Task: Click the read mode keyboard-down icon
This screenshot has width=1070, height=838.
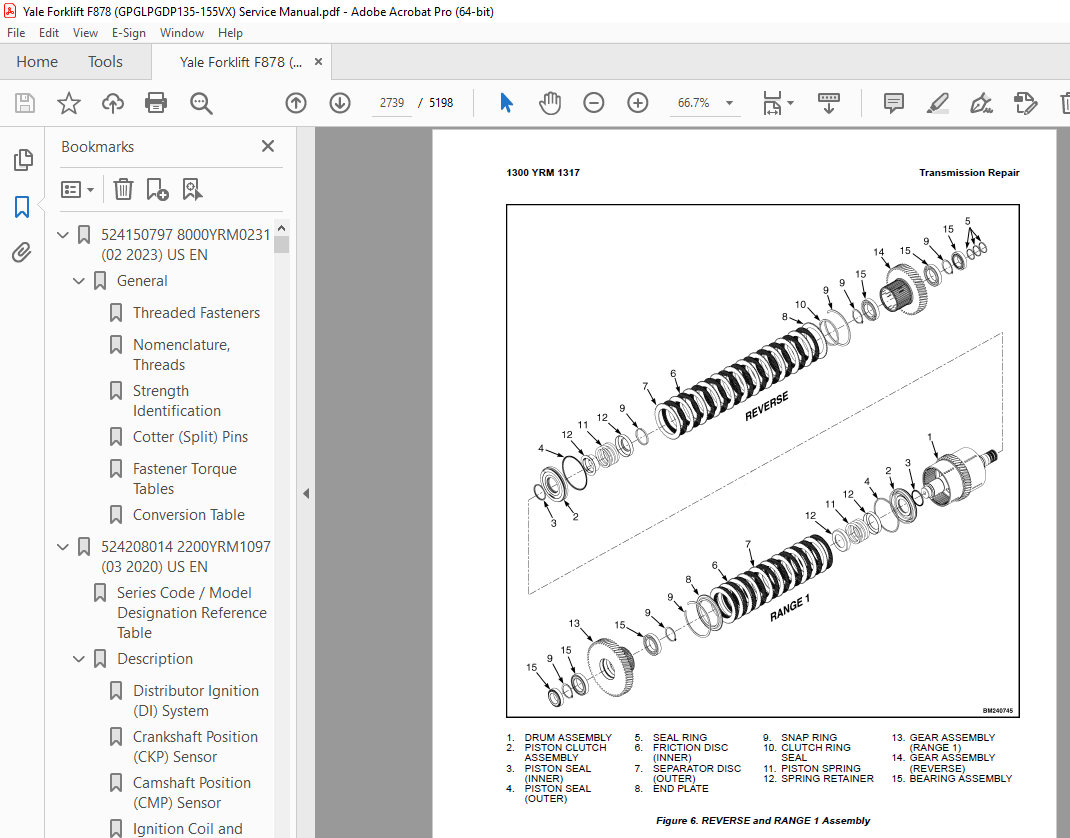Action: (828, 103)
